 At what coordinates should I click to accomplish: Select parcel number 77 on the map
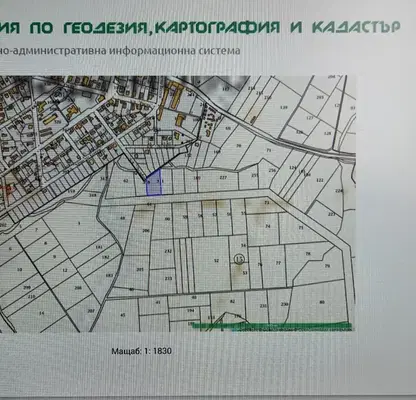coord(278,263)
